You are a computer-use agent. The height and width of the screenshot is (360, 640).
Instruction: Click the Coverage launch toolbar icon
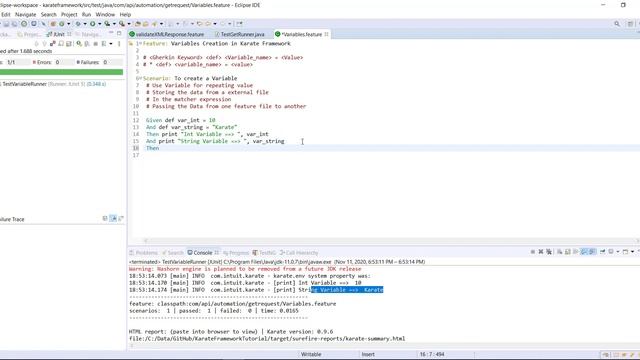107,24
